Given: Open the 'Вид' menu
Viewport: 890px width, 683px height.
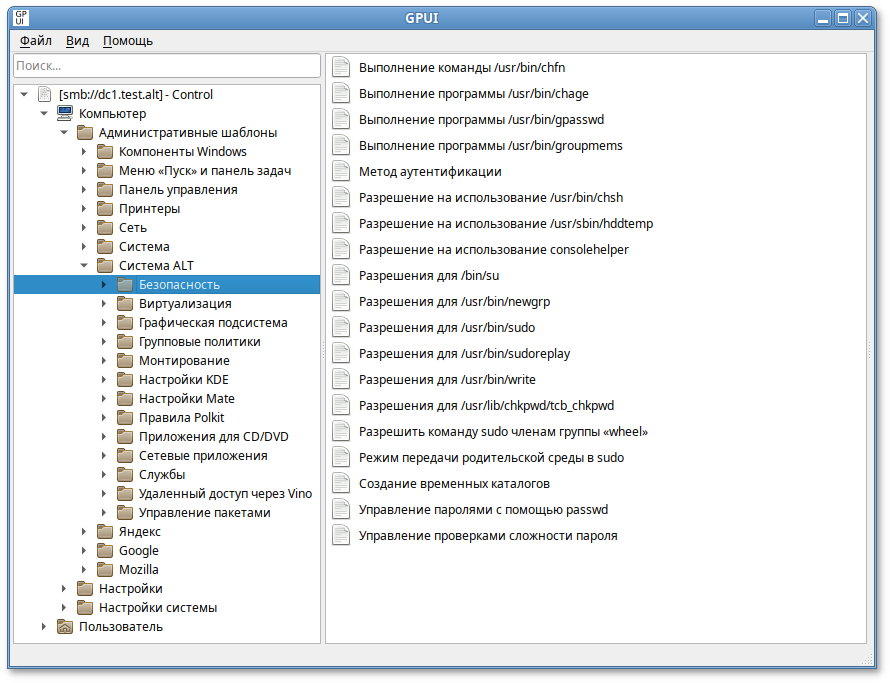Looking at the screenshot, I should pyautogui.click(x=77, y=41).
